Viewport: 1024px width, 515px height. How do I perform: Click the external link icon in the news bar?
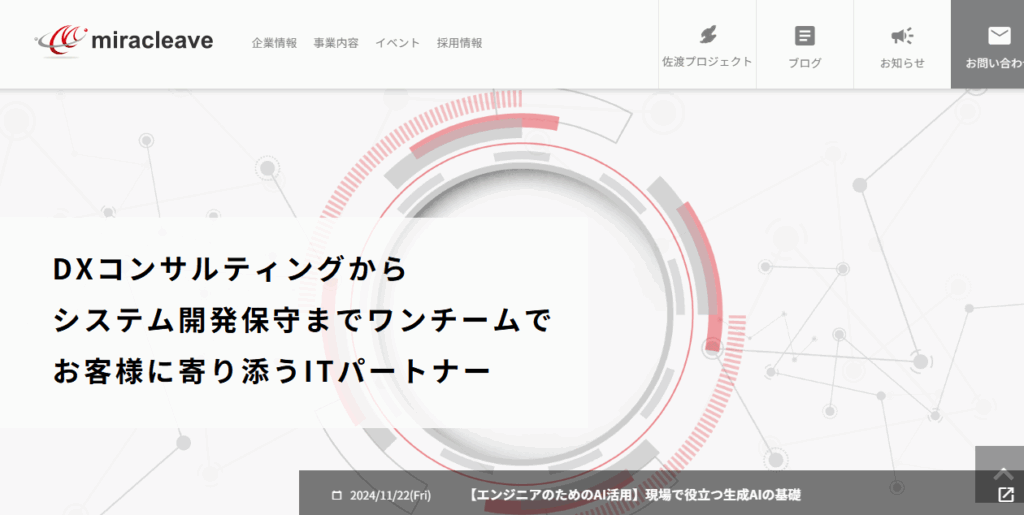[x=1006, y=494]
